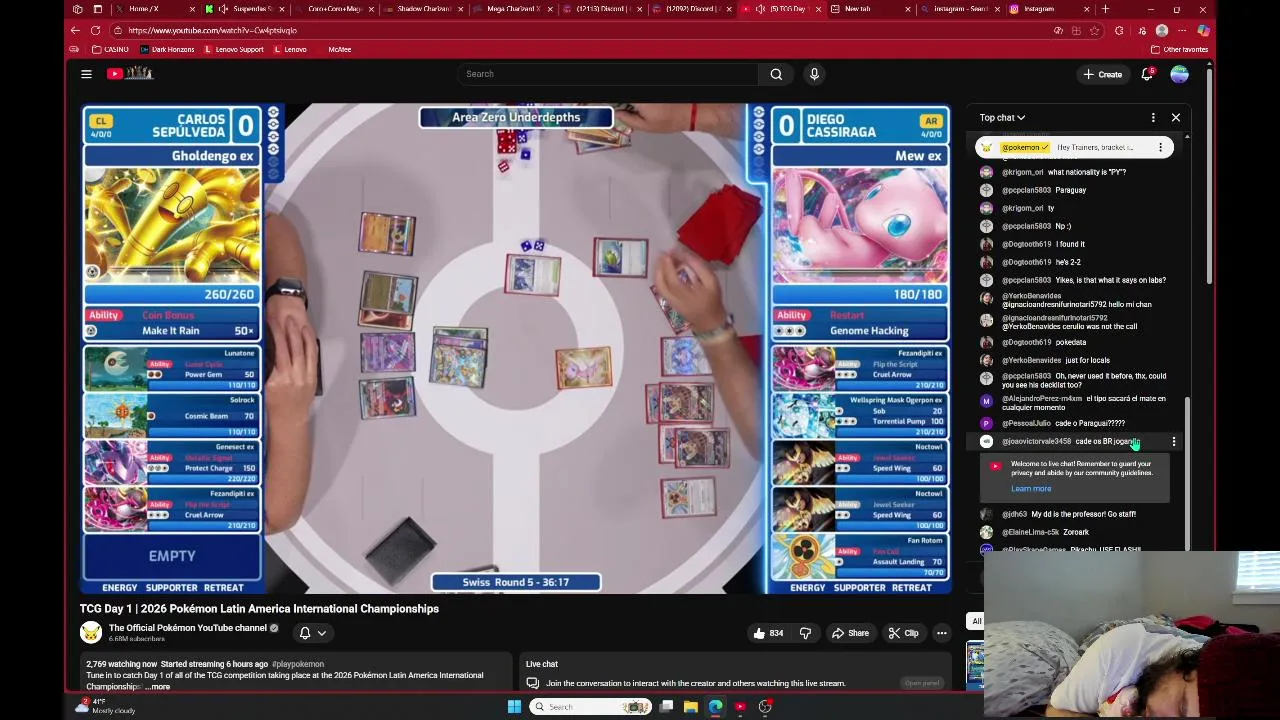Open YouTube app icon in taskbar
This screenshot has height=720, width=1280.
point(740,707)
